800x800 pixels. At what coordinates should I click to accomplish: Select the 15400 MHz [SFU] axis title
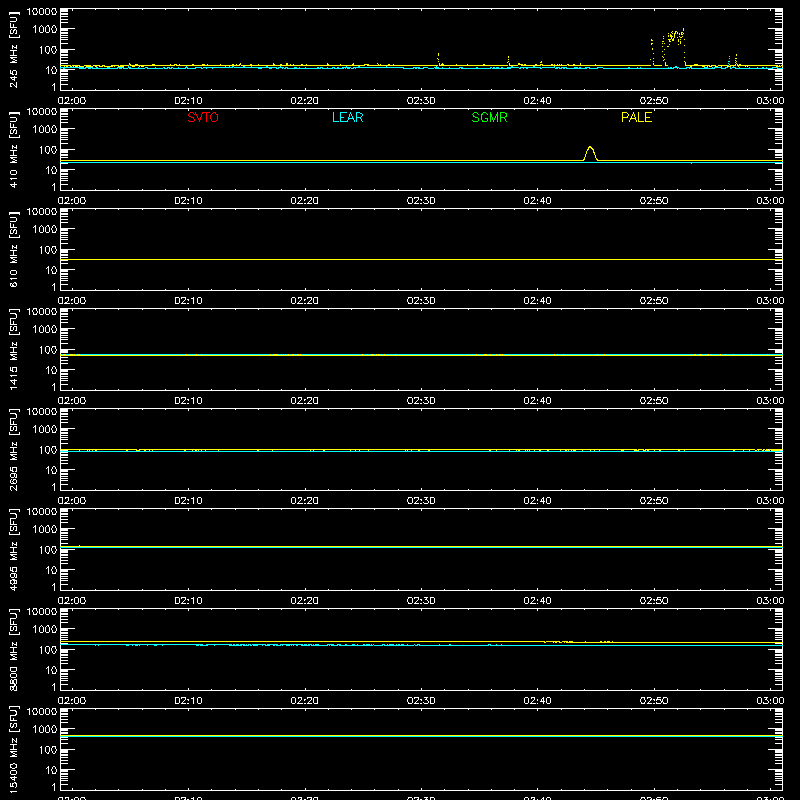pyautogui.click(x=13, y=749)
